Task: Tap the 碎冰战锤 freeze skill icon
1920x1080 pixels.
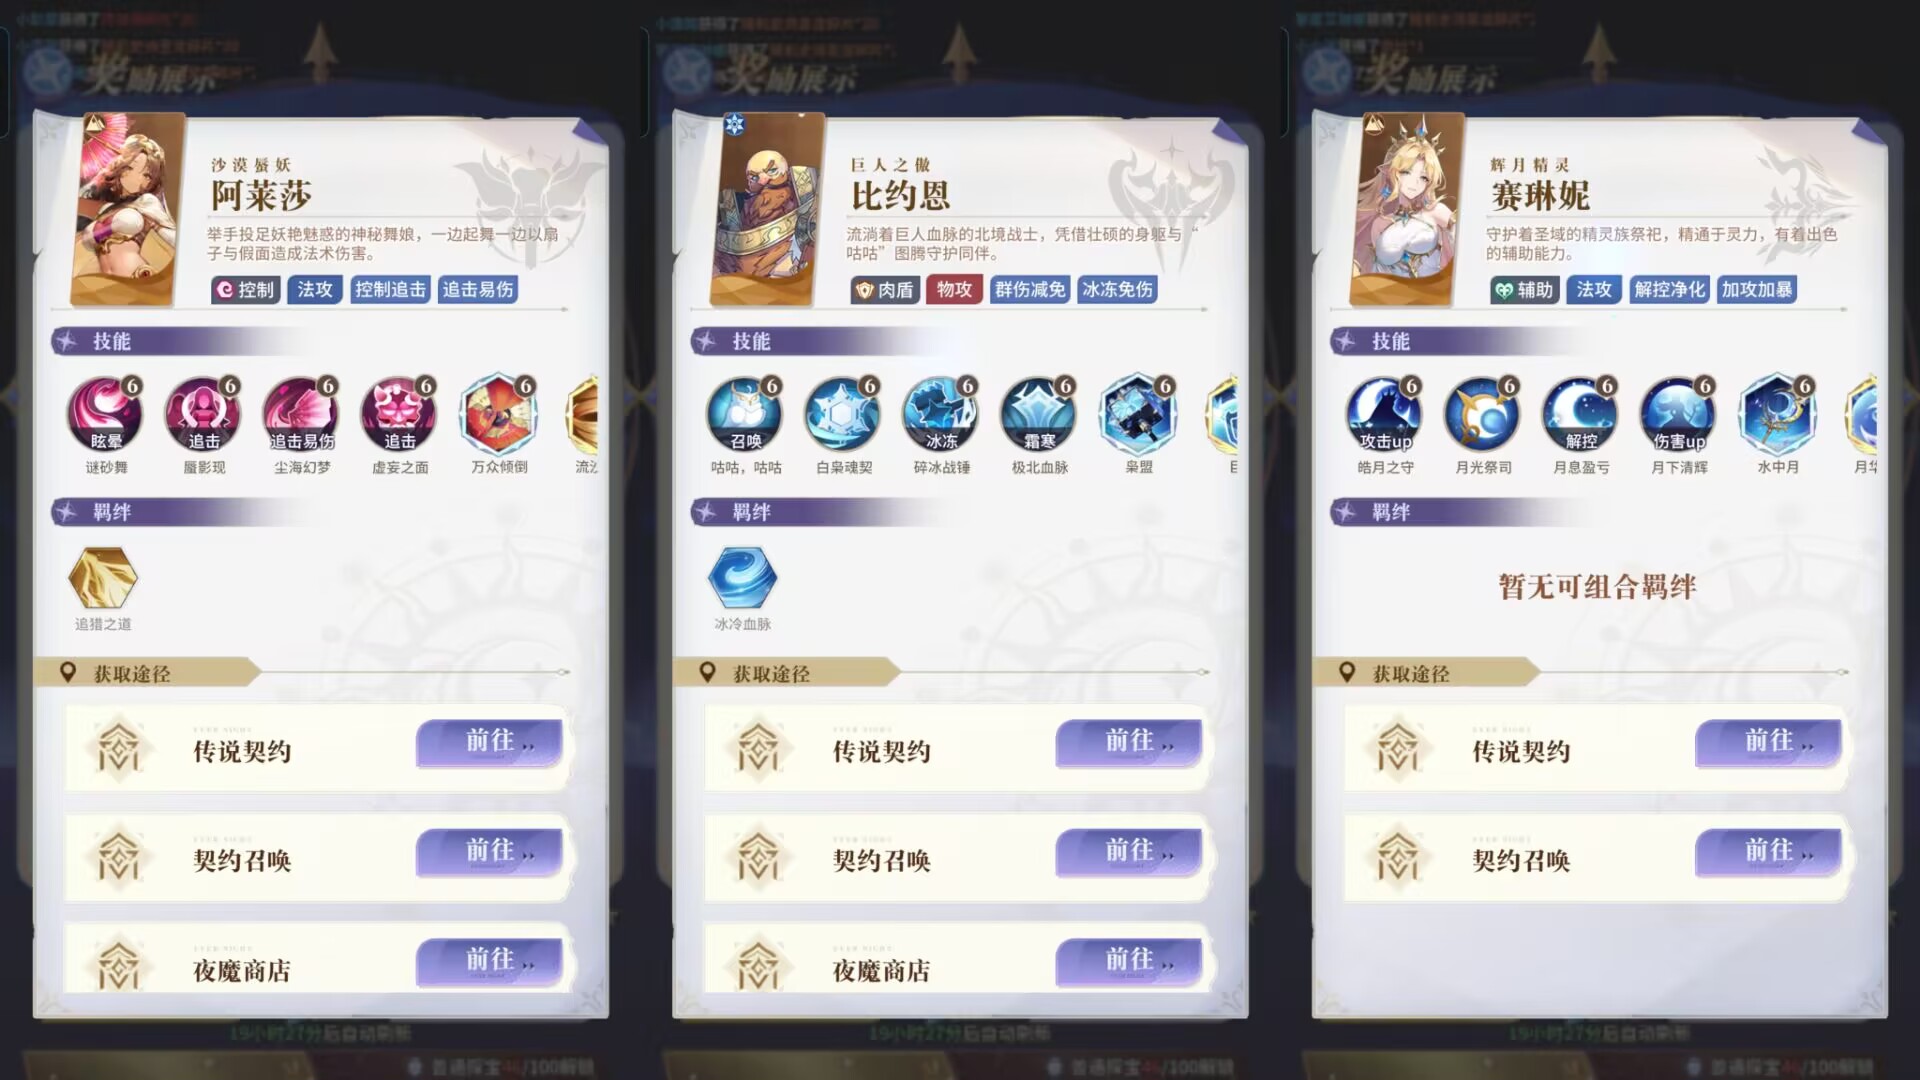Action: pos(941,413)
